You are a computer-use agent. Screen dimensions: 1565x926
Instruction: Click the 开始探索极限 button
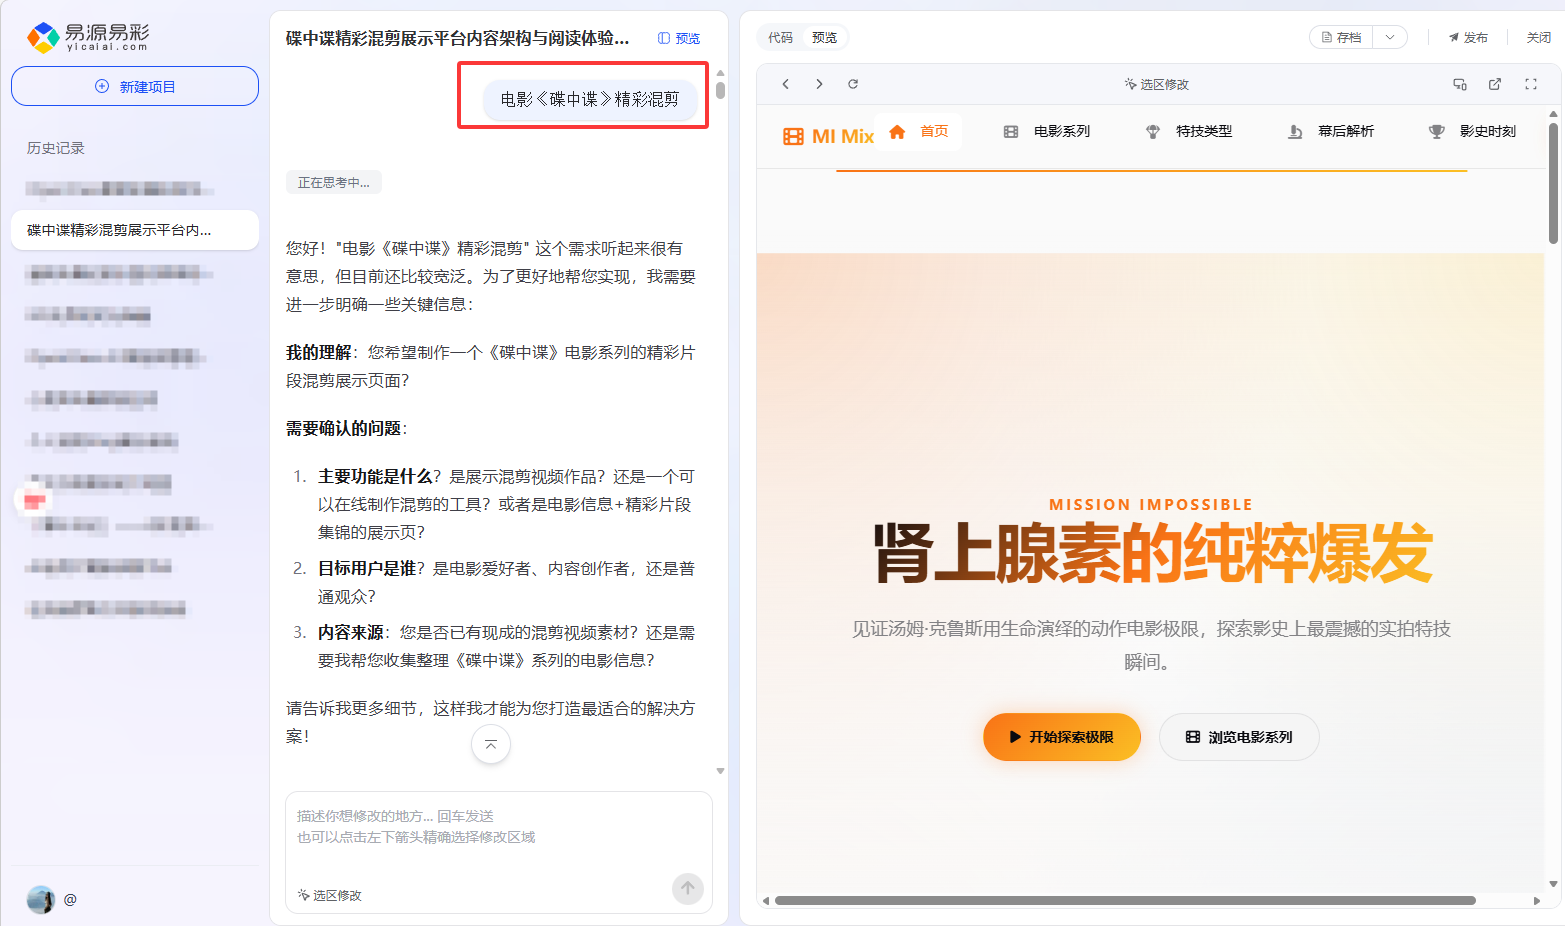1061,737
